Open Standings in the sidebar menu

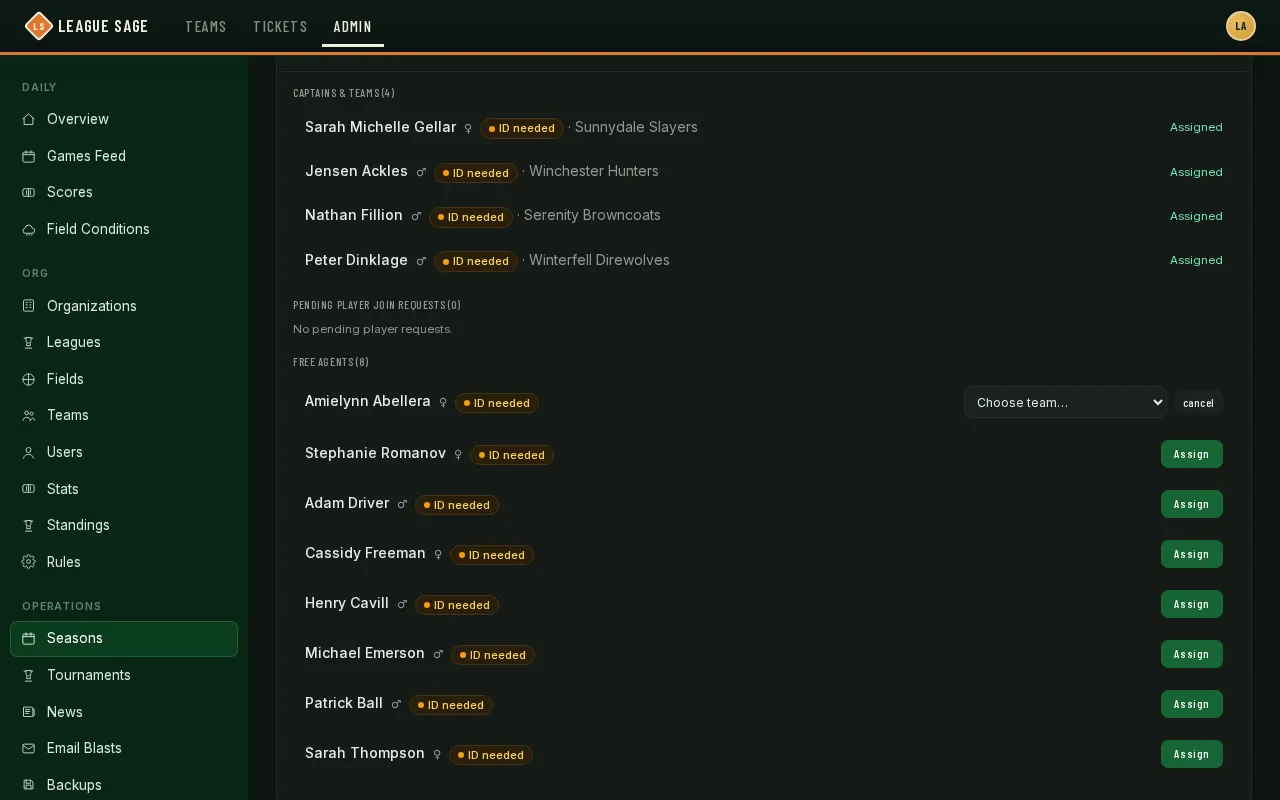(124, 525)
